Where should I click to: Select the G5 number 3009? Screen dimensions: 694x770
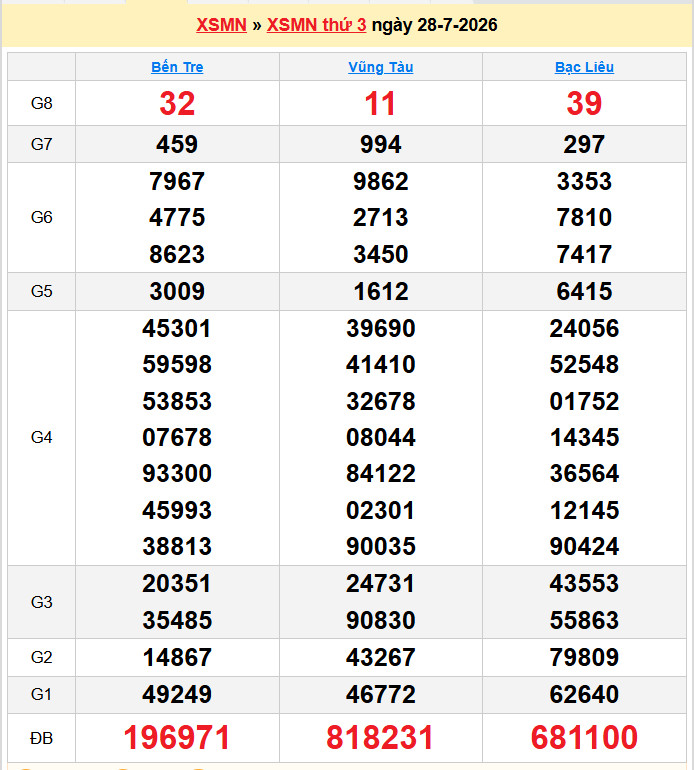click(x=177, y=291)
